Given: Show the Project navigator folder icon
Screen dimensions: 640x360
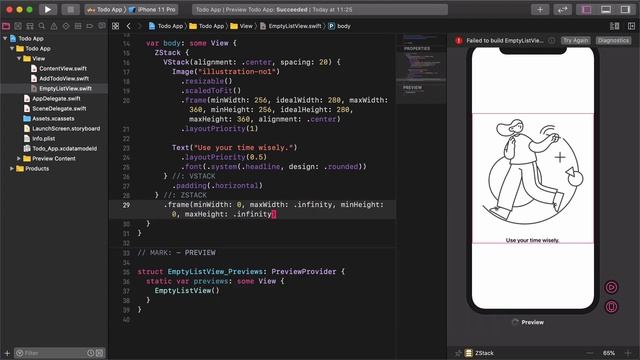Looking at the screenshot, I should tap(6, 26).
